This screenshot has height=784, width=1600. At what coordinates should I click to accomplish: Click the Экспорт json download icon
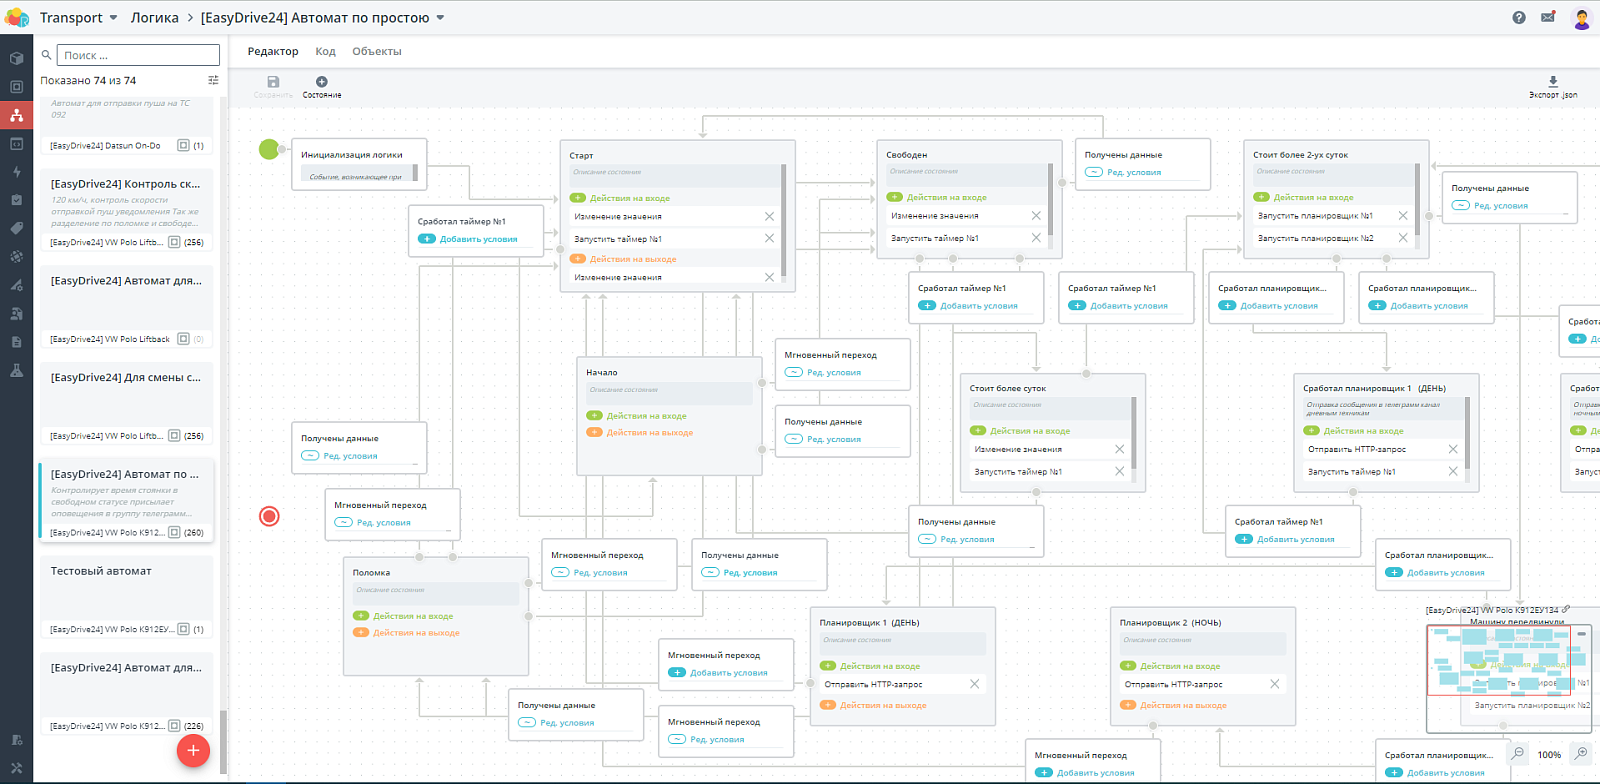click(1553, 82)
